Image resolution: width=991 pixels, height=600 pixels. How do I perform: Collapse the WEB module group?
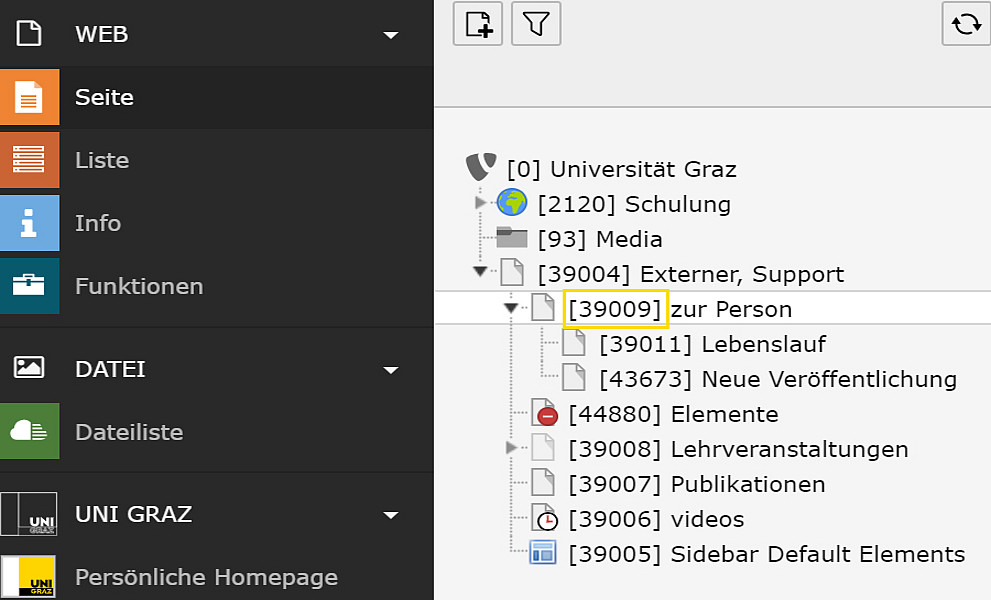tap(391, 35)
